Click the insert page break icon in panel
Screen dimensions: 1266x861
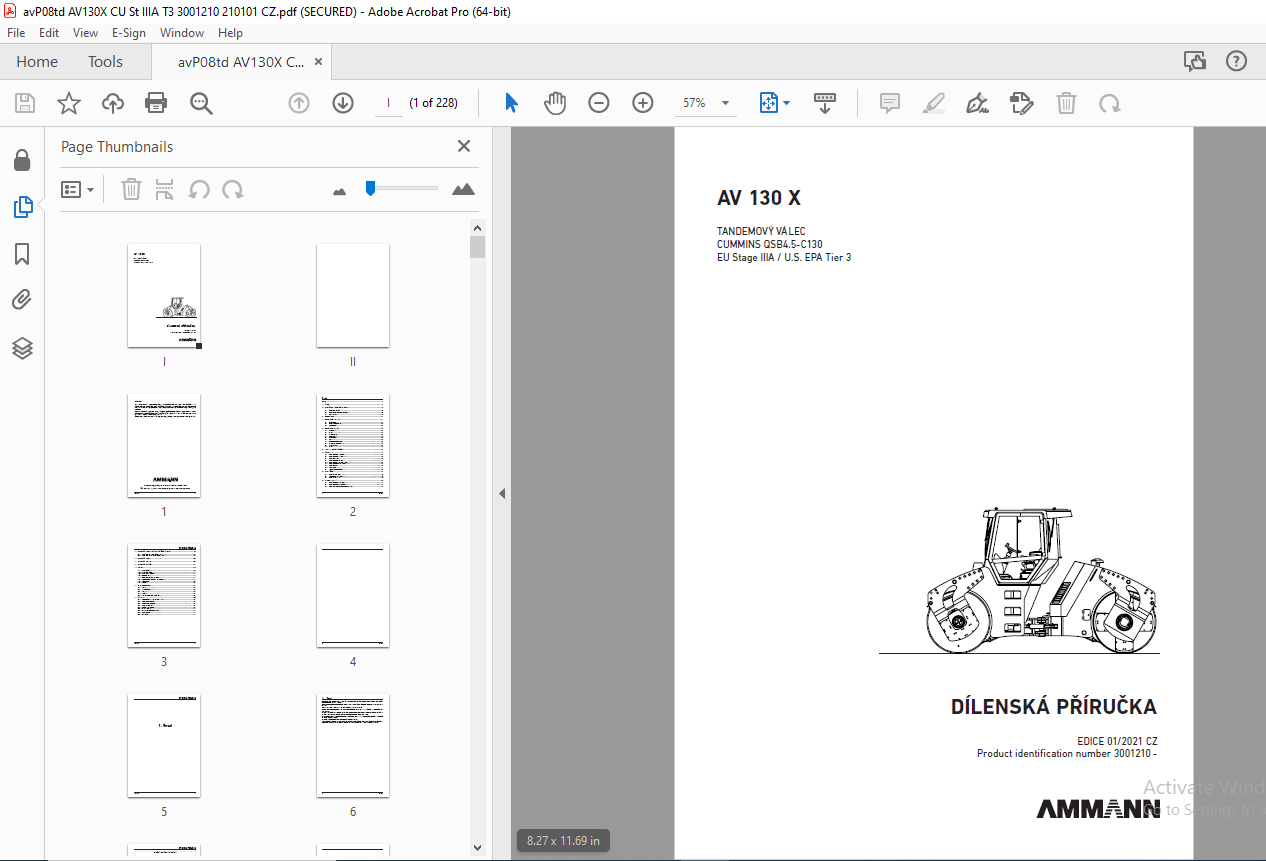coord(165,189)
